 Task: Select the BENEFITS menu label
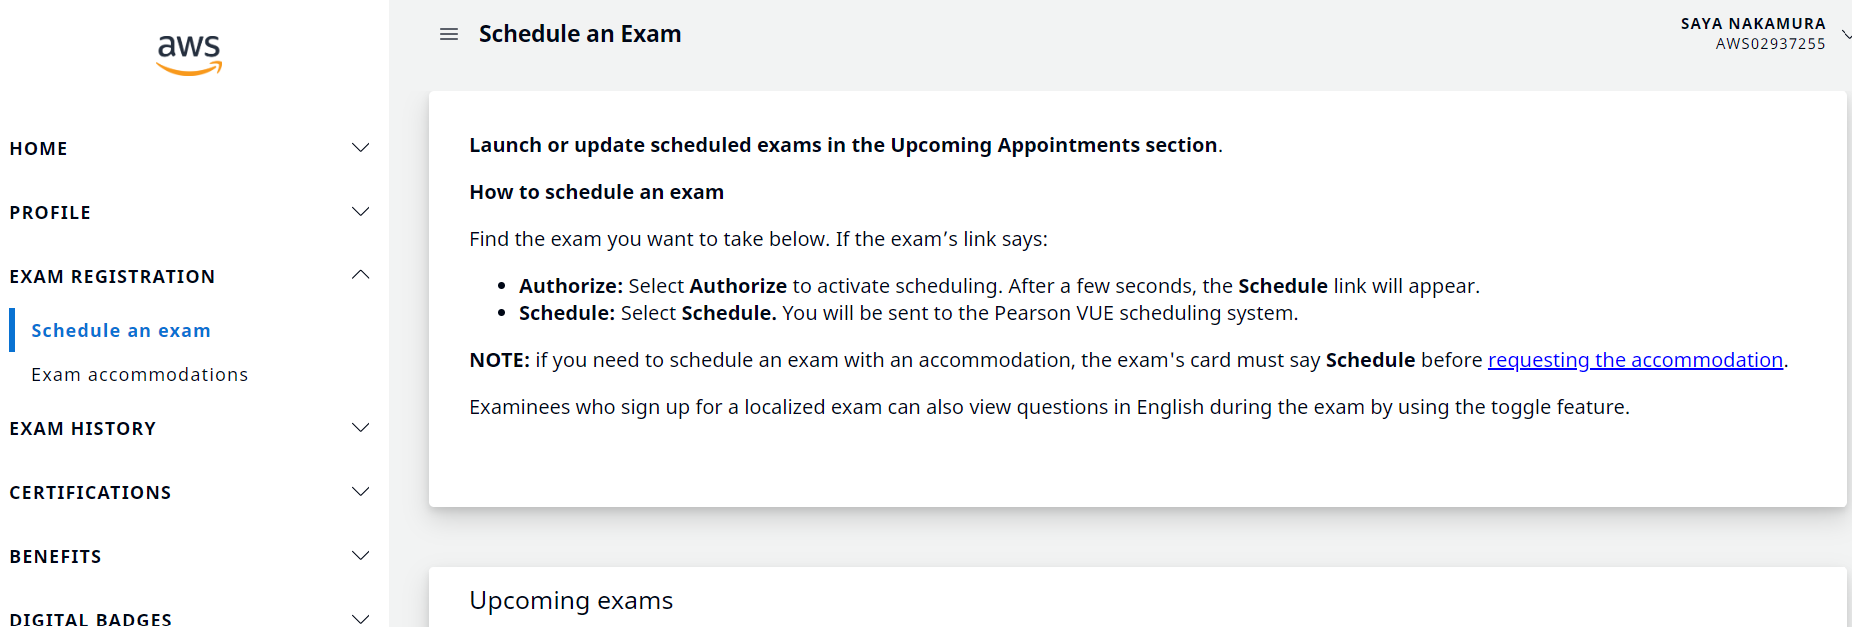click(56, 557)
